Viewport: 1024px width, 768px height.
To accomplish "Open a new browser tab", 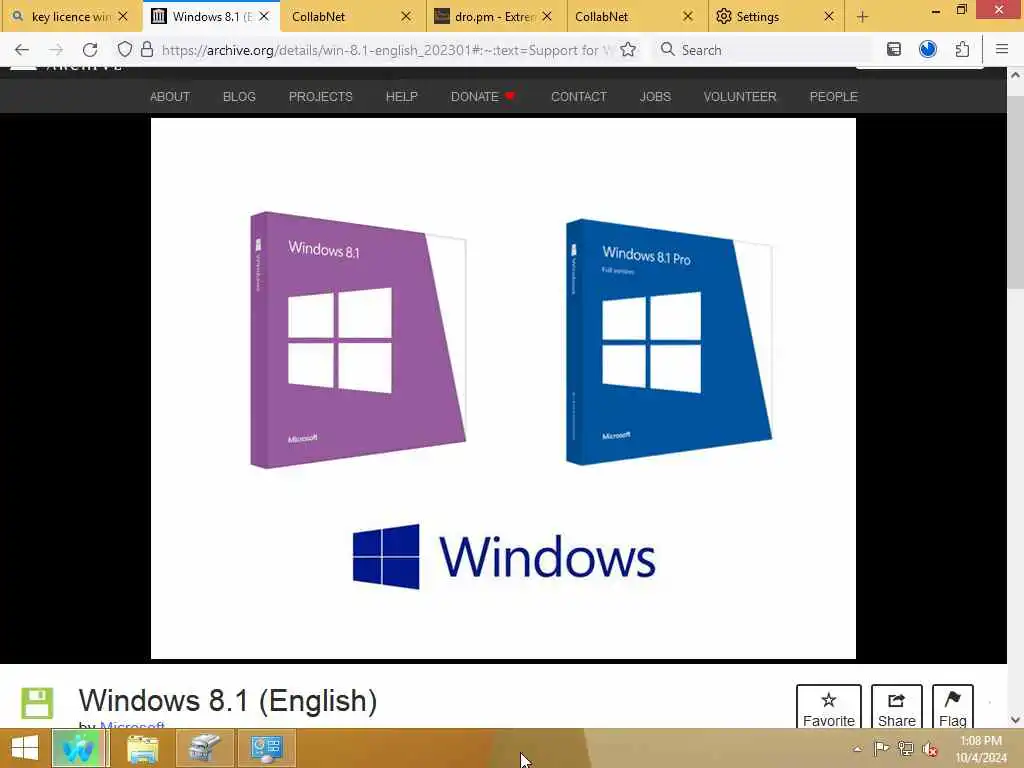I will tap(862, 17).
